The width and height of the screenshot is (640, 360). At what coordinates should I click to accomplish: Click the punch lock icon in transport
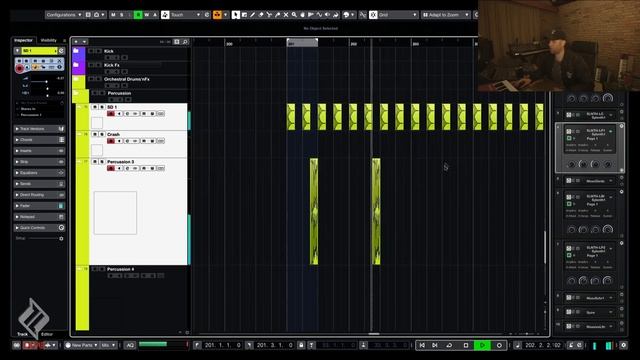tap(301, 345)
